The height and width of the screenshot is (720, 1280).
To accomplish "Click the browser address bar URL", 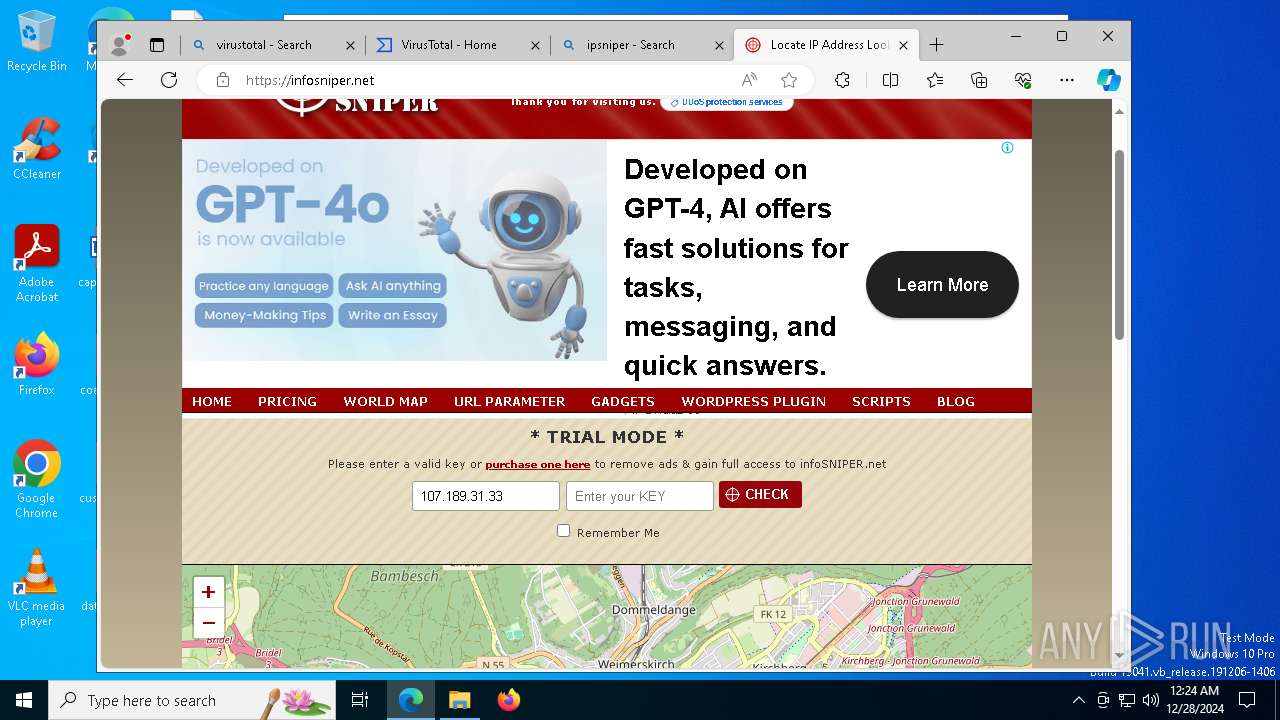I will pos(310,80).
